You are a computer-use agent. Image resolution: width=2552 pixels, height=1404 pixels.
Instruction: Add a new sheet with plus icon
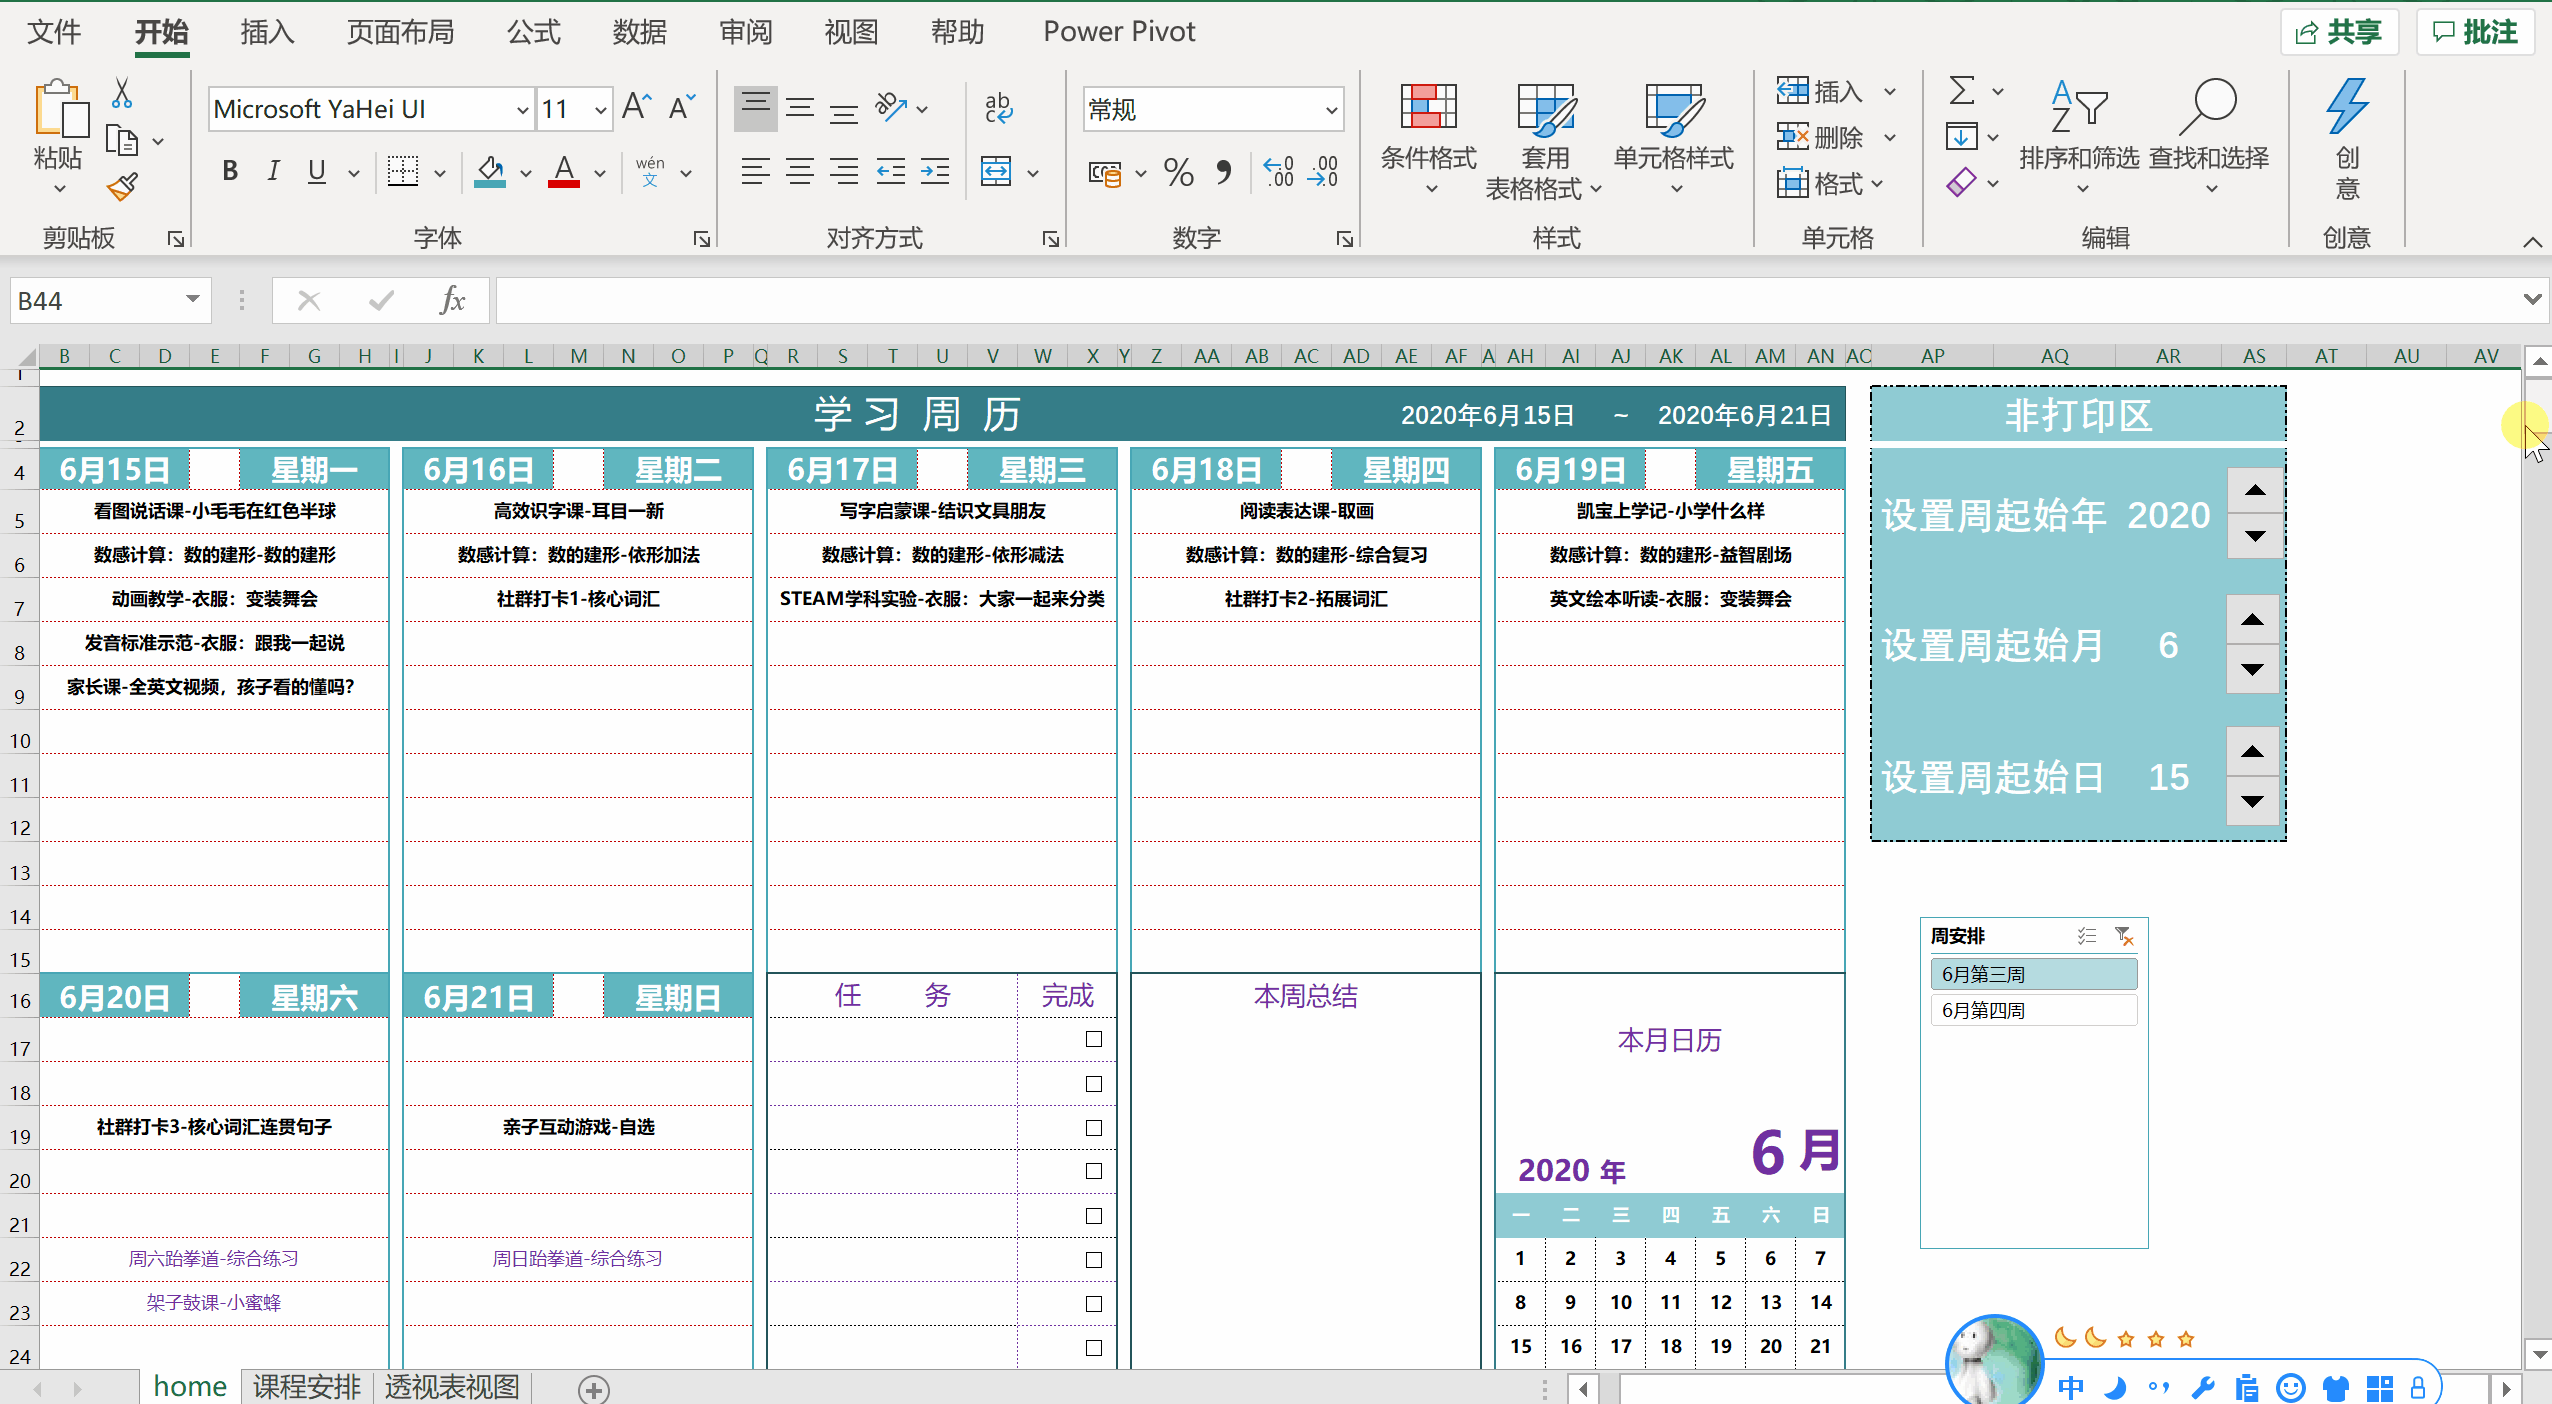point(594,1389)
